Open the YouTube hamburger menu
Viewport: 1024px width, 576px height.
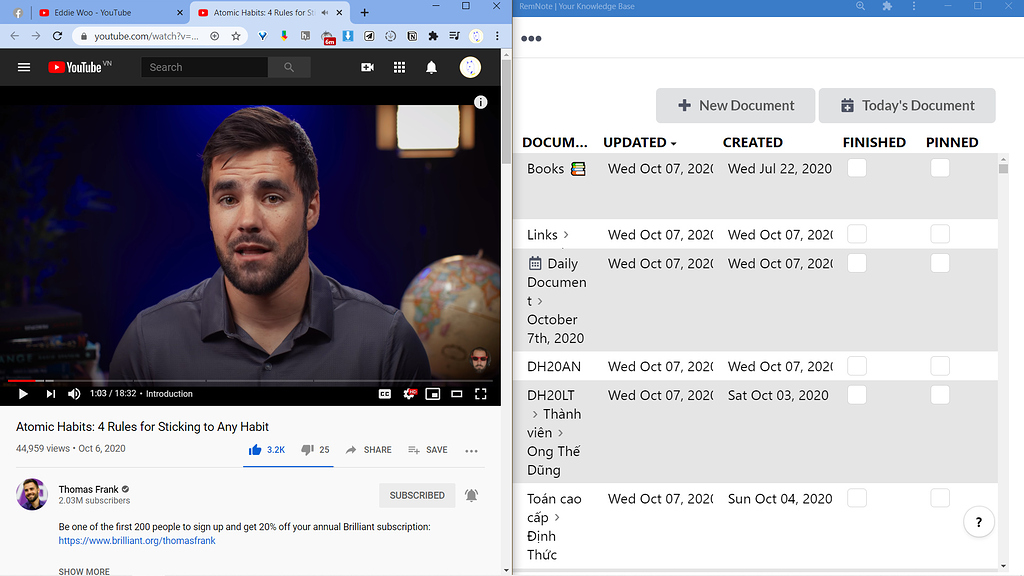coord(24,67)
